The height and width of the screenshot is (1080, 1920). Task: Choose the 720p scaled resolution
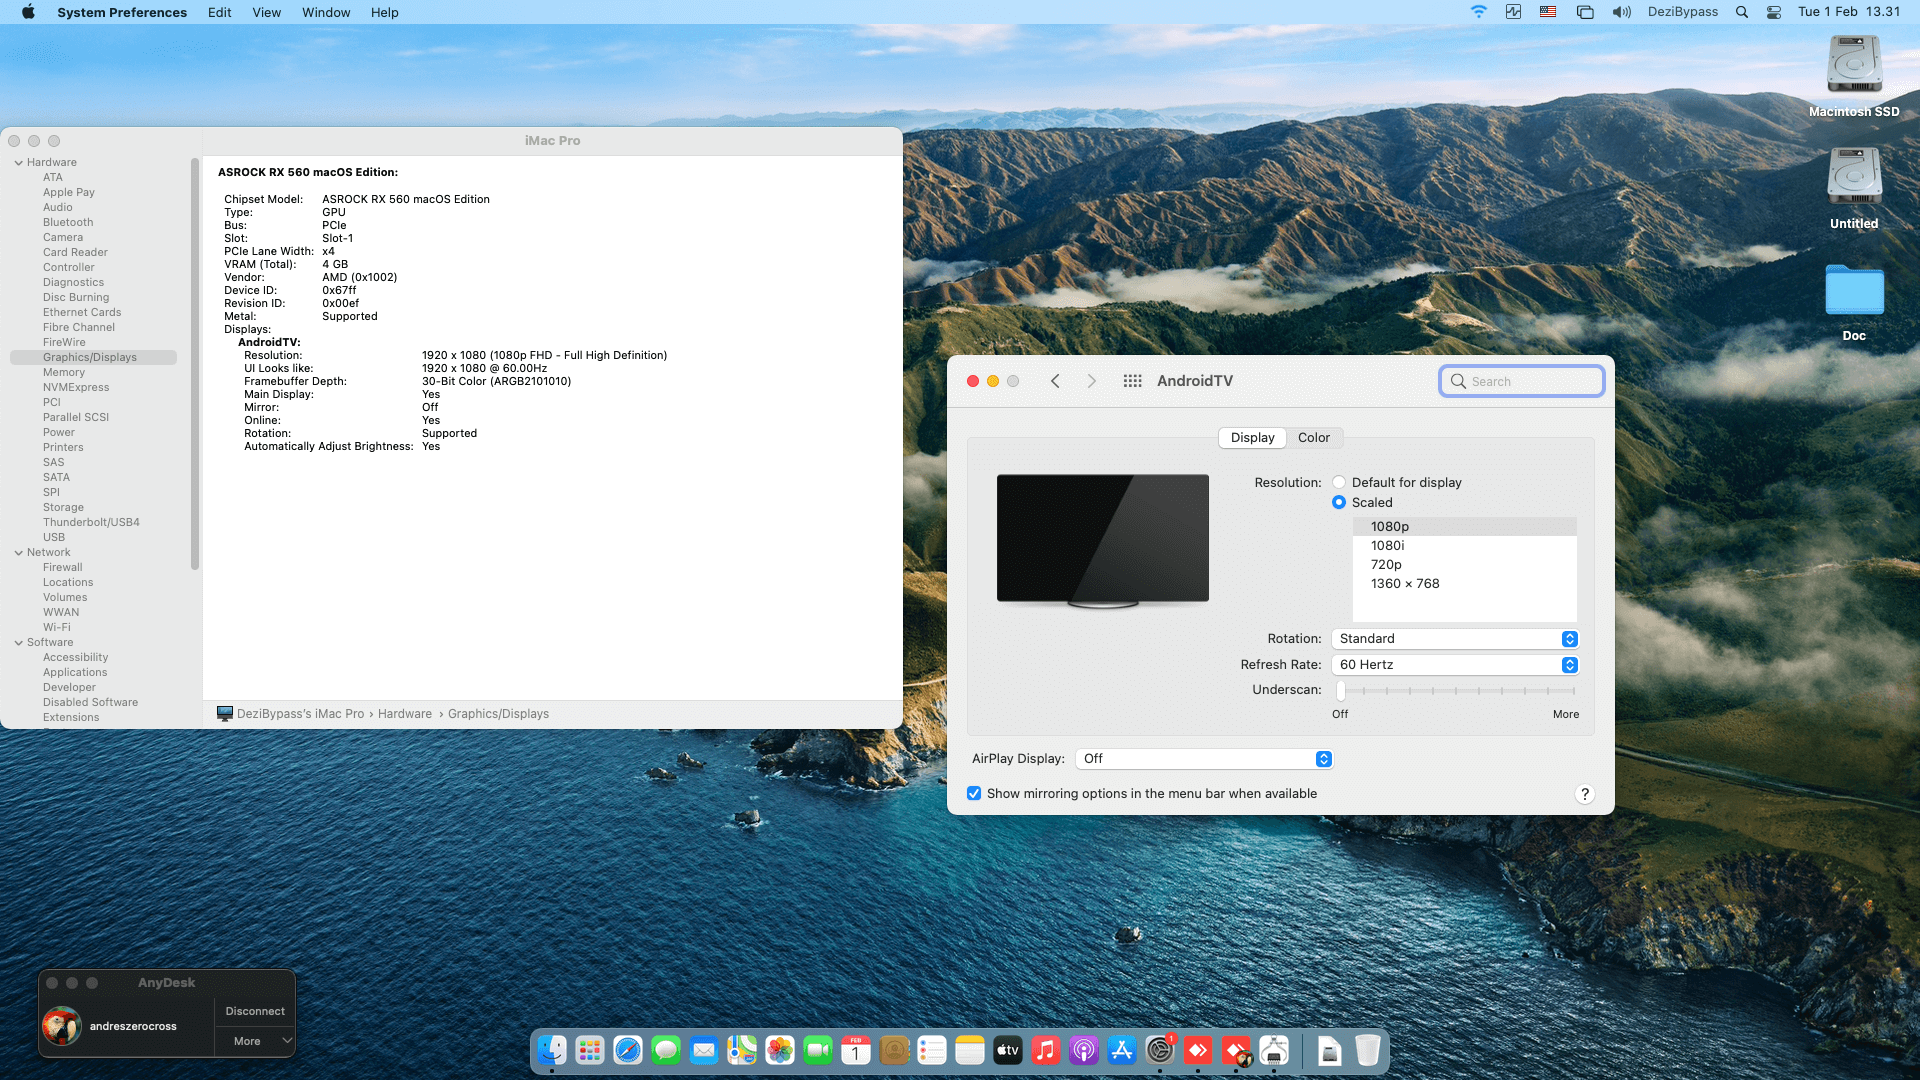pos(1465,565)
